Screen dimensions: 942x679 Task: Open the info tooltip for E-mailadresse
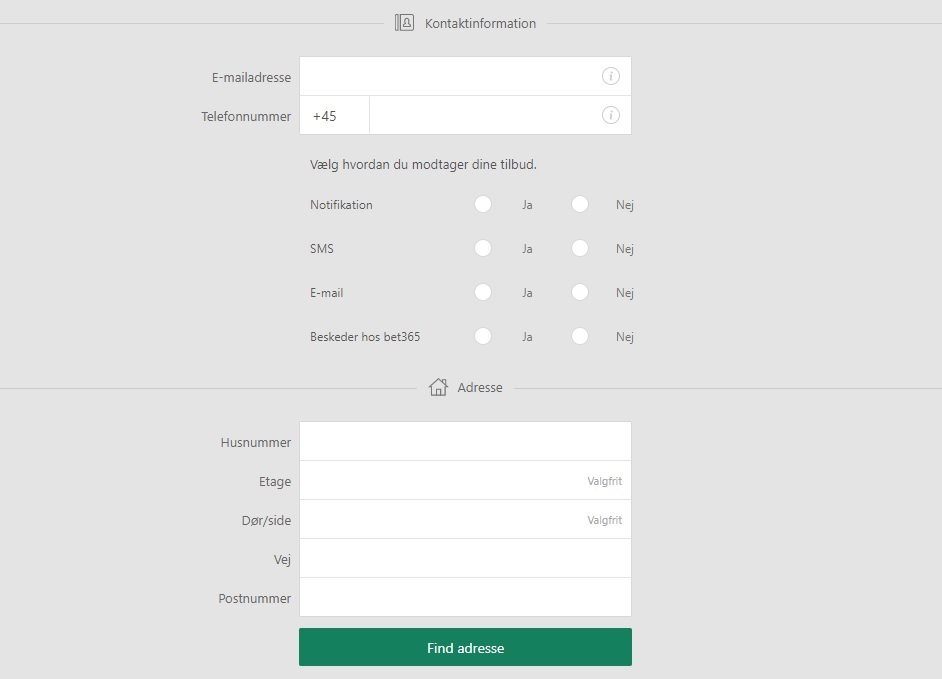click(x=610, y=75)
